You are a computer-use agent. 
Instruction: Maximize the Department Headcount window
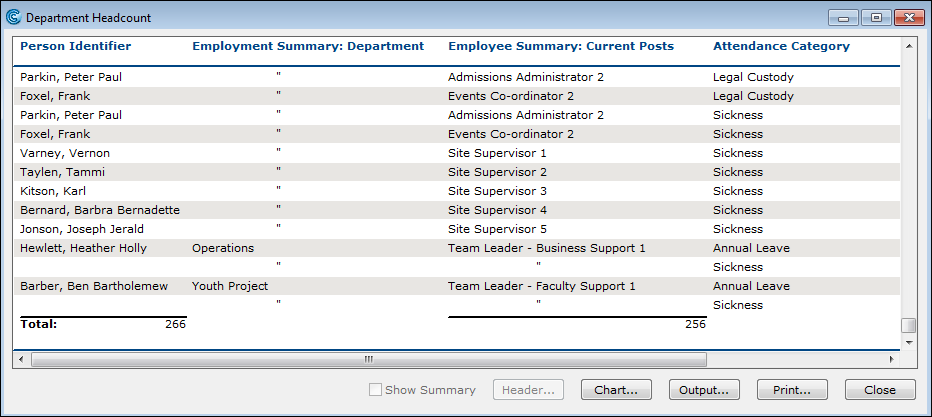[x=875, y=17]
